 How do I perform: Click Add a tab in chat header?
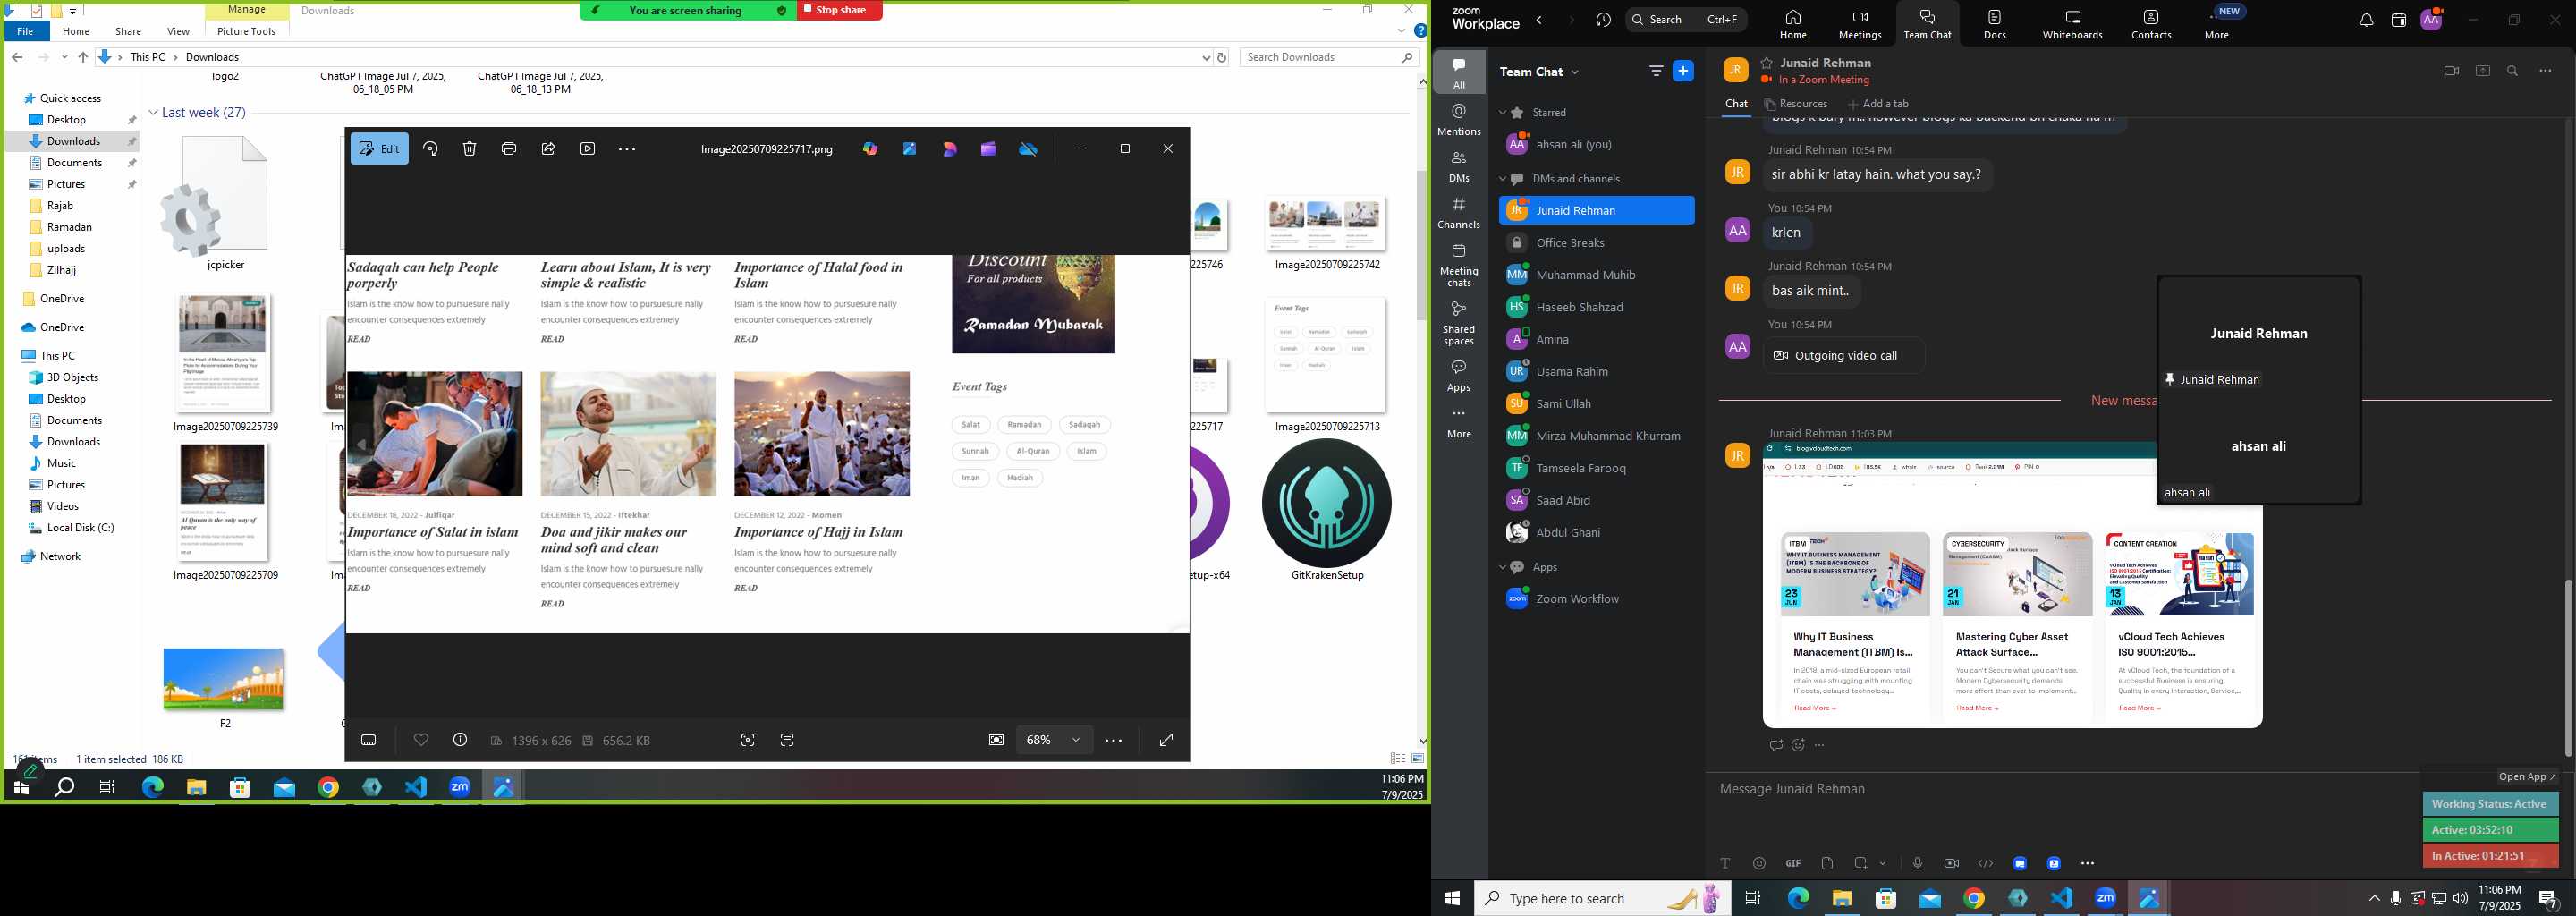point(1878,104)
